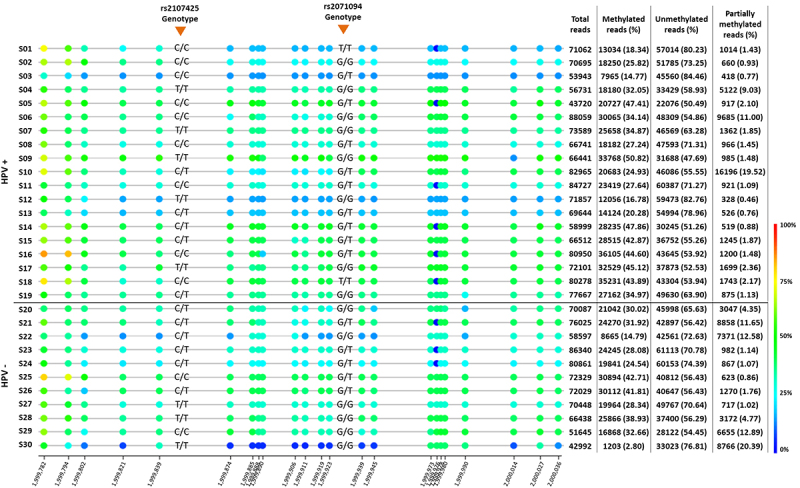The width and height of the screenshot is (800, 488).
Task: Select the S30 sample row label
Action: click(24, 444)
